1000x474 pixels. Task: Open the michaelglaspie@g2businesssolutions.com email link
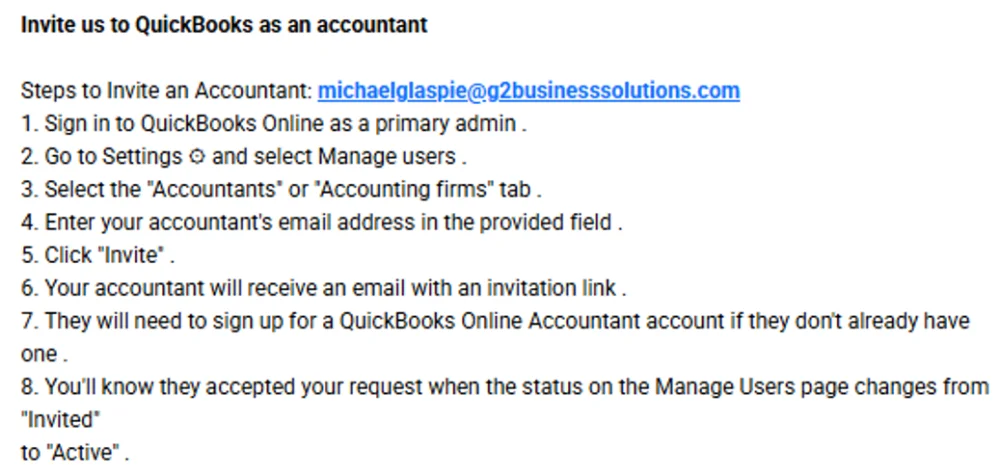tap(529, 91)
